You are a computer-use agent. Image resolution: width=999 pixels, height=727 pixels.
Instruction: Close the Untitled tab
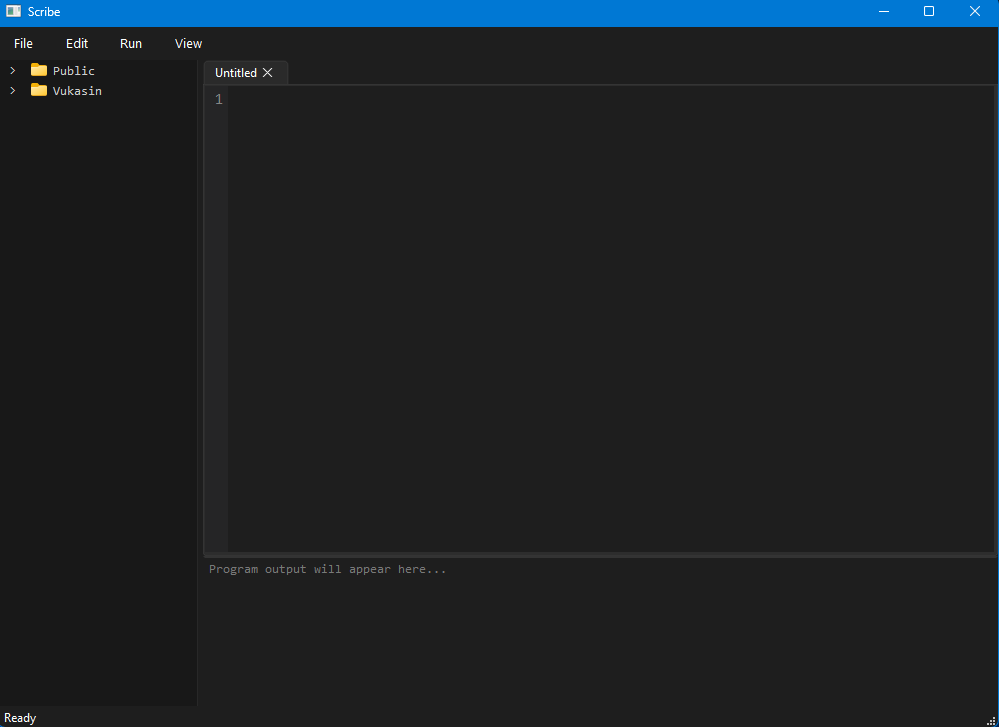pos(268,73)
